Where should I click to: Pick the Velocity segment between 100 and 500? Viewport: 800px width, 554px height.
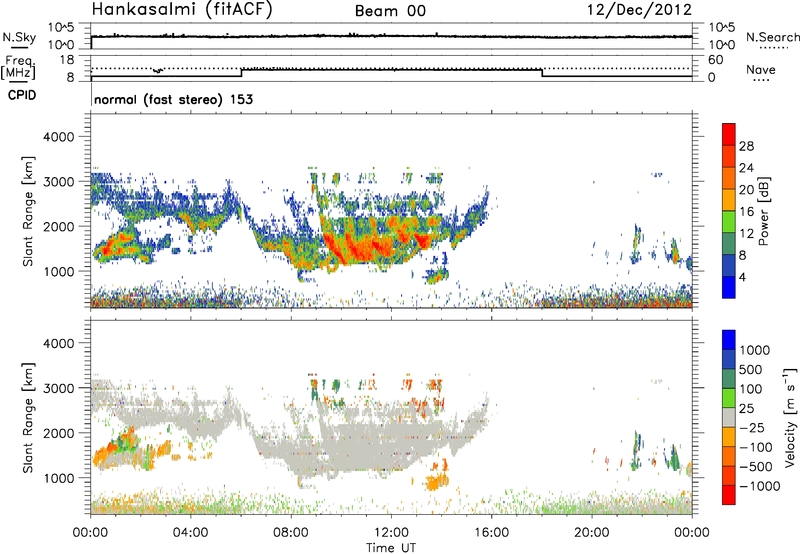coord(729,379)
